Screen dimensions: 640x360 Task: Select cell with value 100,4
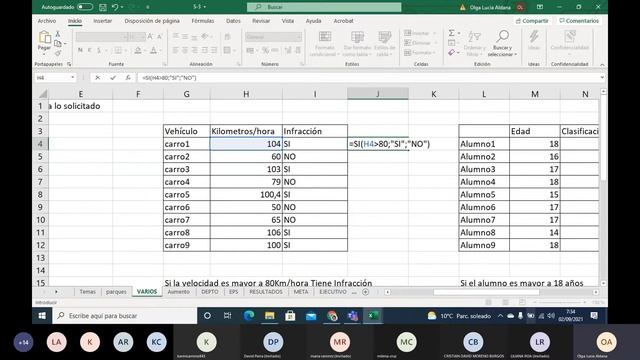246,194
